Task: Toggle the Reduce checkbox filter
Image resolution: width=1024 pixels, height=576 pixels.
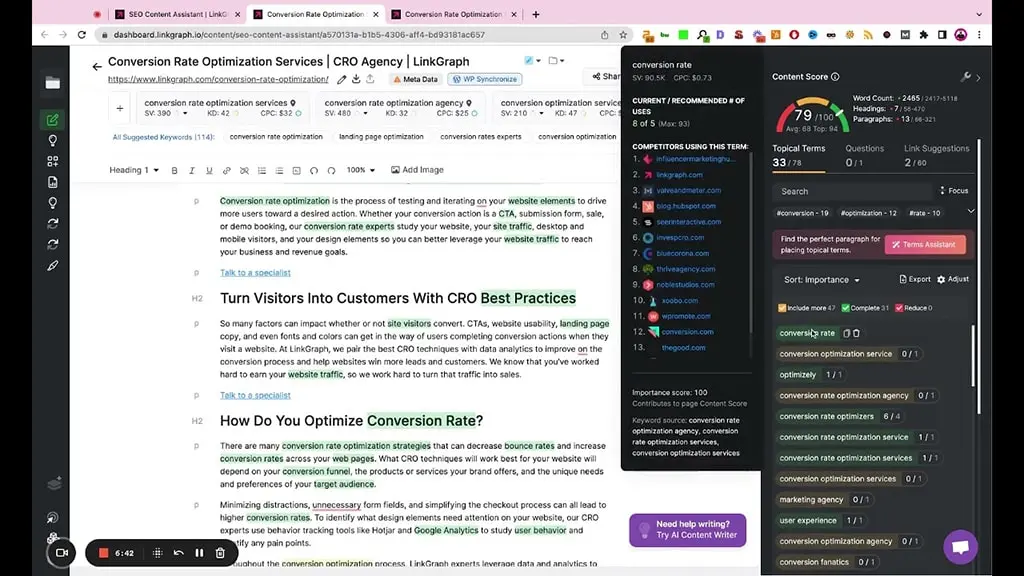Action: tap(899, 308)
